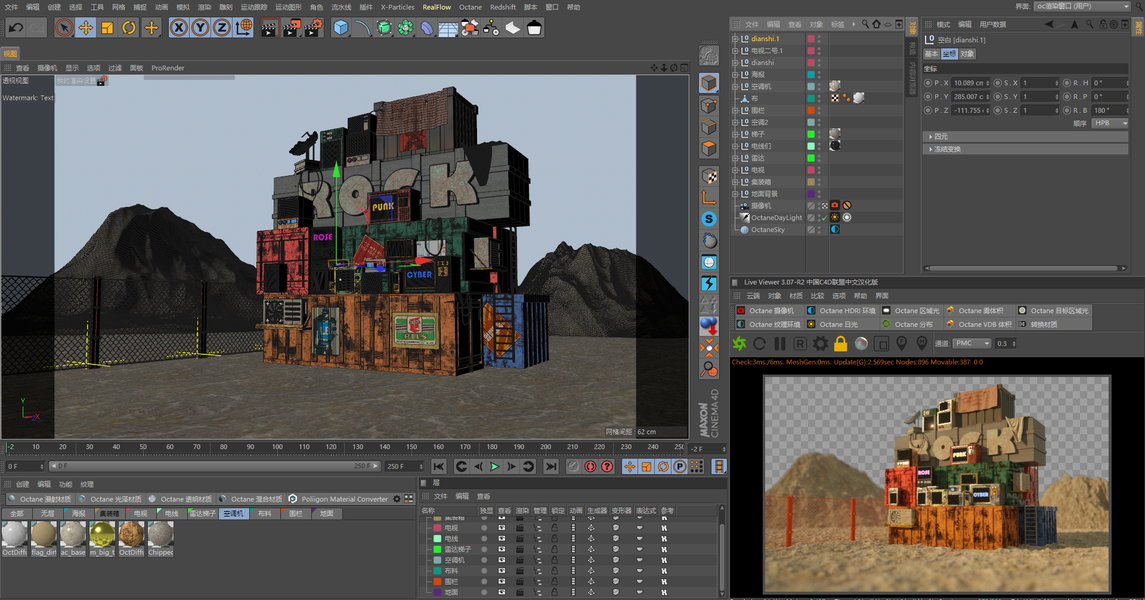Image resolution: width=1145 pixels, height=600 pixels.
Task: Open Octane Live Viewer settings gear
Action: 821,343
